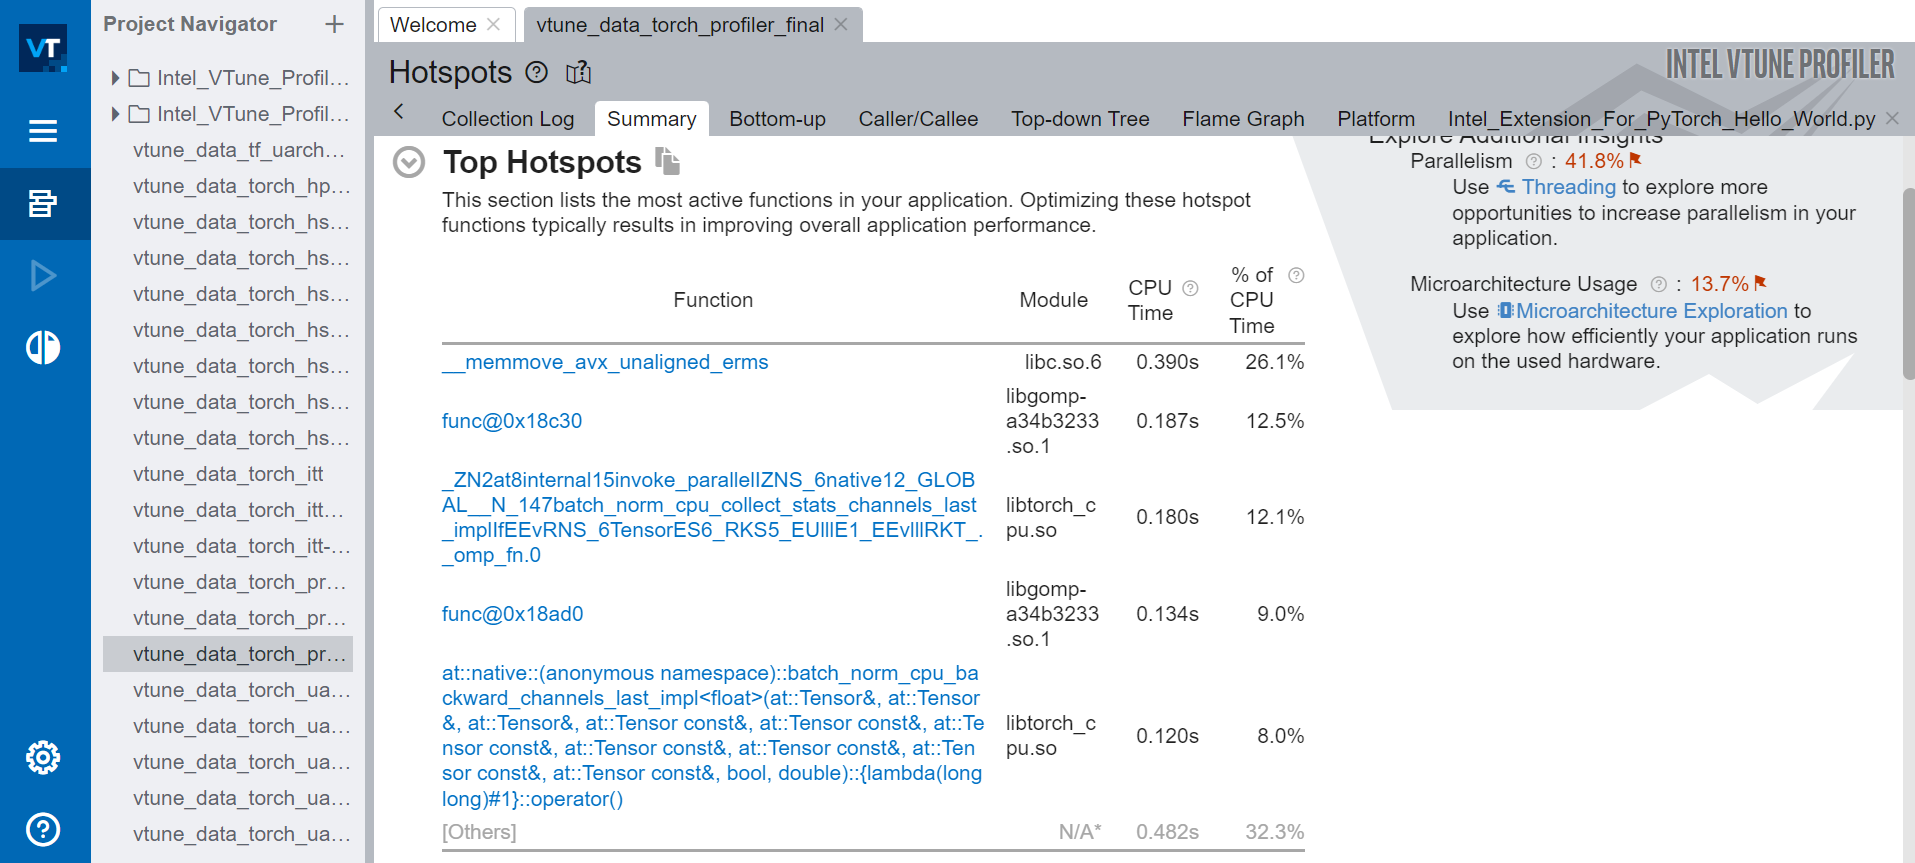Select vtune_data_torch_itt result in navigator

coord(228,474)
